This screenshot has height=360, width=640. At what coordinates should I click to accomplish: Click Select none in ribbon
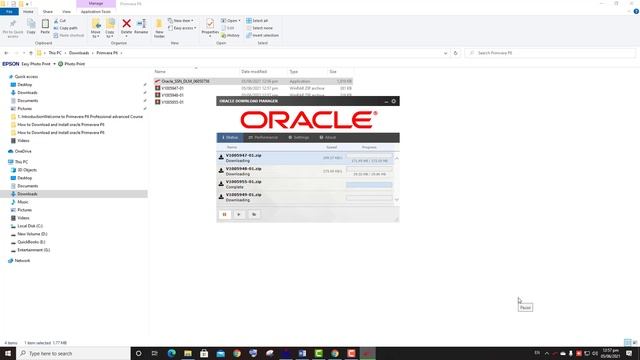259,28
